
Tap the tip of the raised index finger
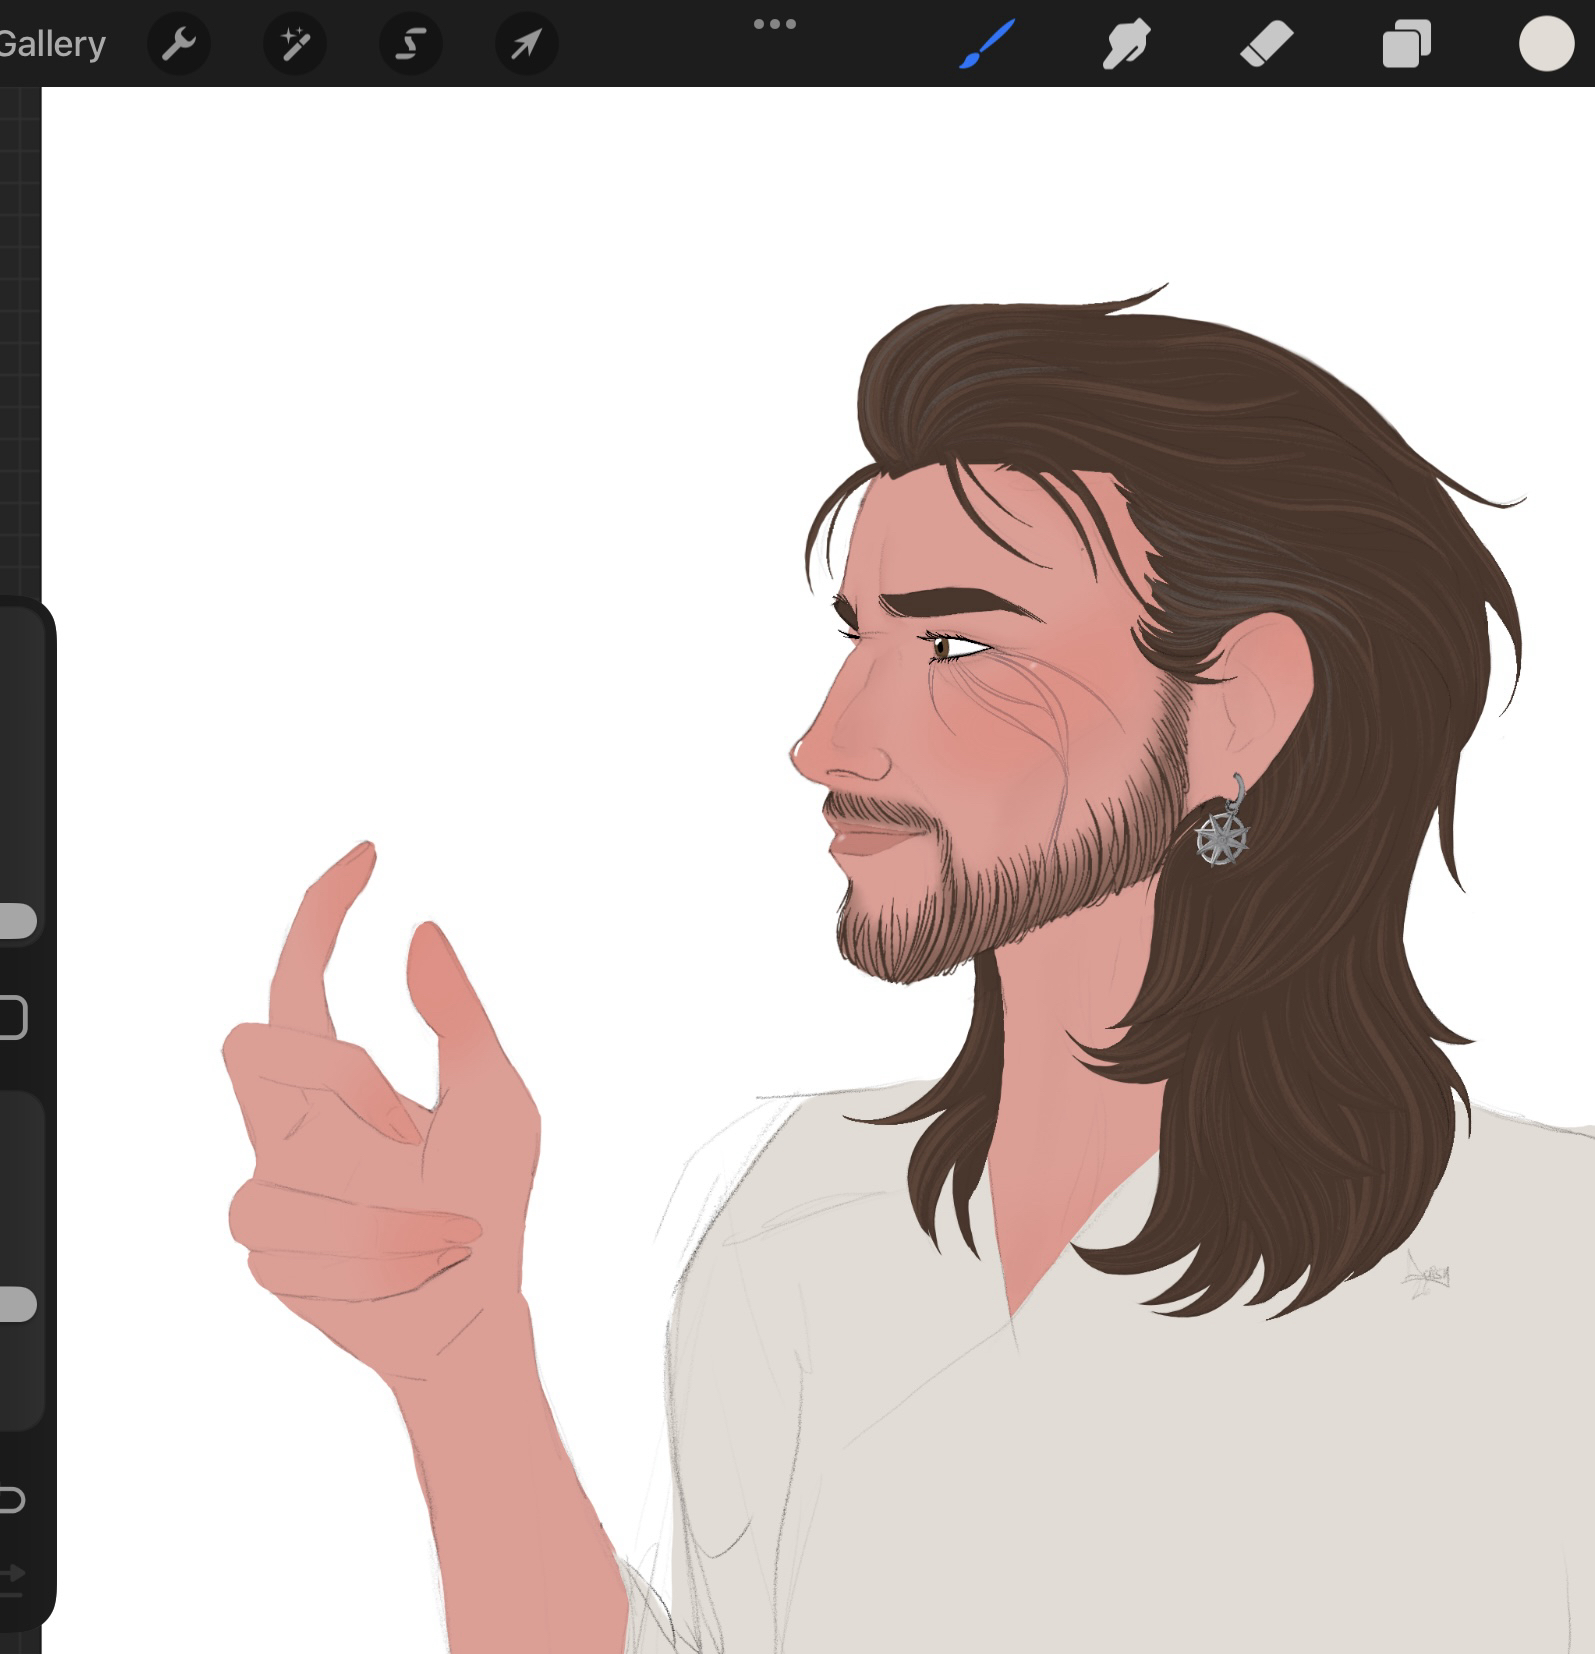coord(359,853)
